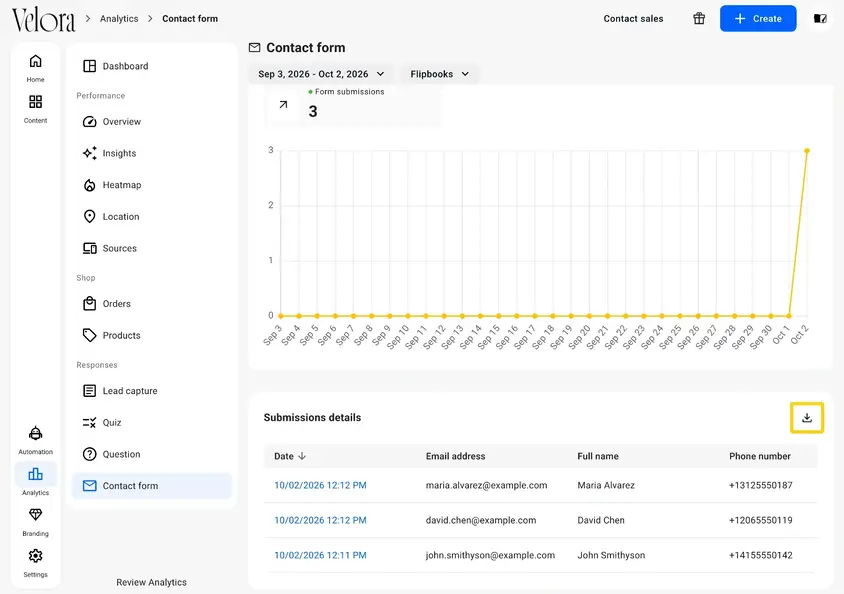Image resolution: width=844 pixels, height=594 pixels.
Task: Open David Chen submission date link
Action: 320,520
